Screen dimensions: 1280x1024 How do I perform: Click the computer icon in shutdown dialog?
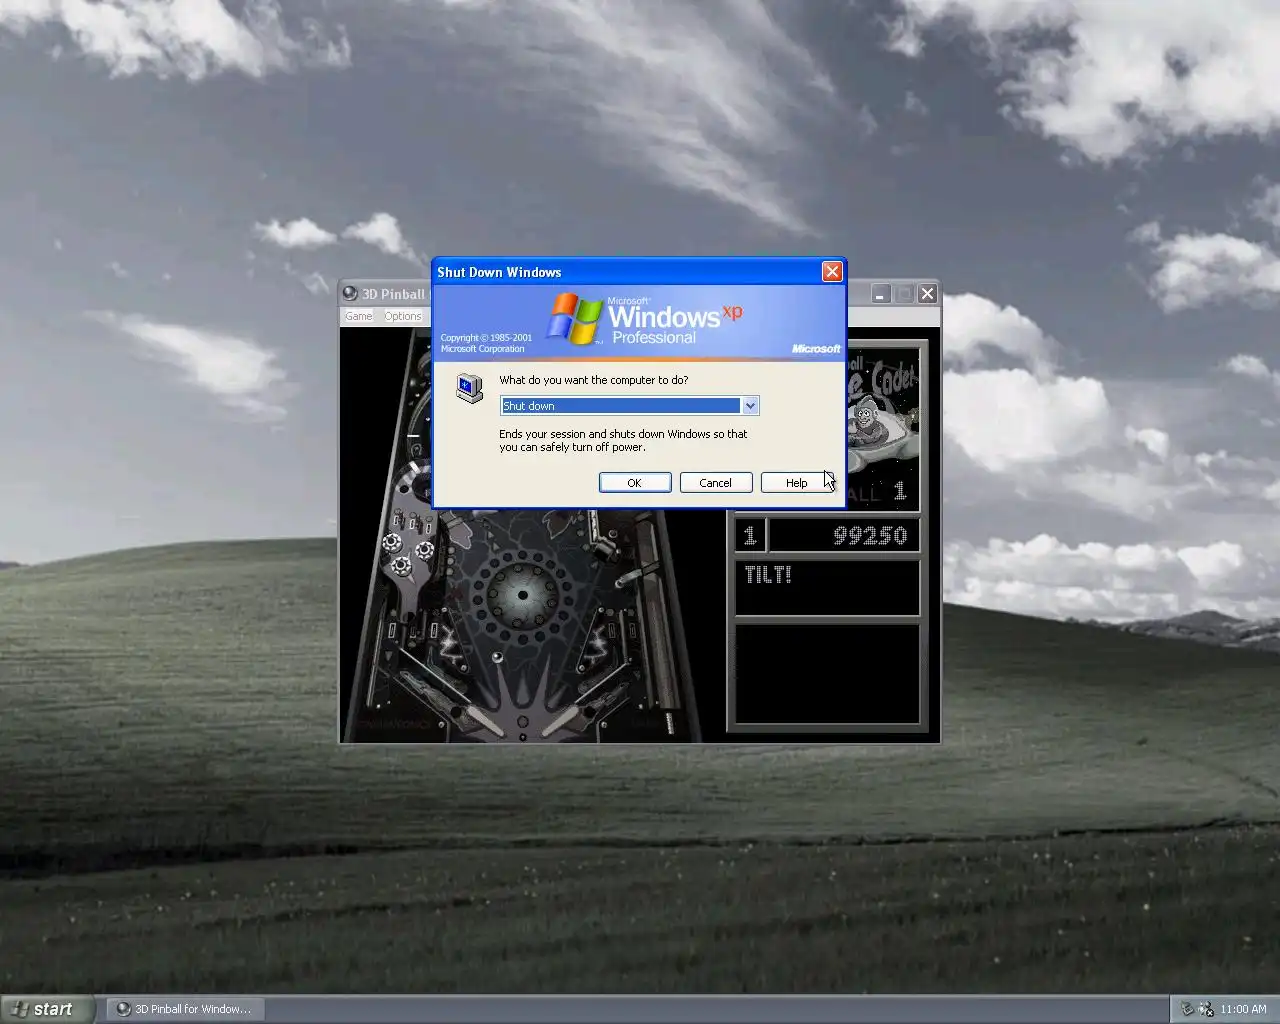[469, 388]
